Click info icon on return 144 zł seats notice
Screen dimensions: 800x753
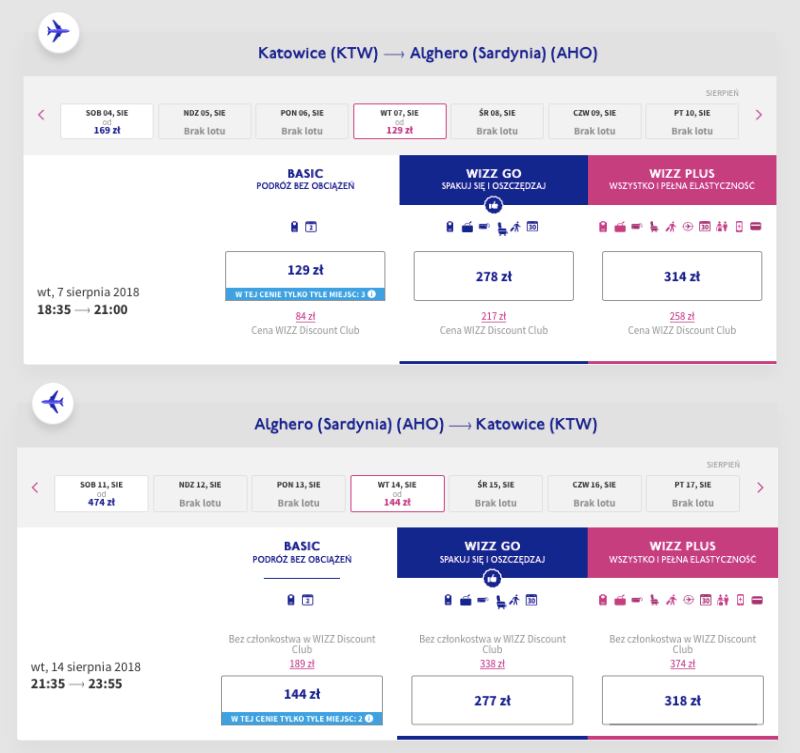tap(369, 718)
